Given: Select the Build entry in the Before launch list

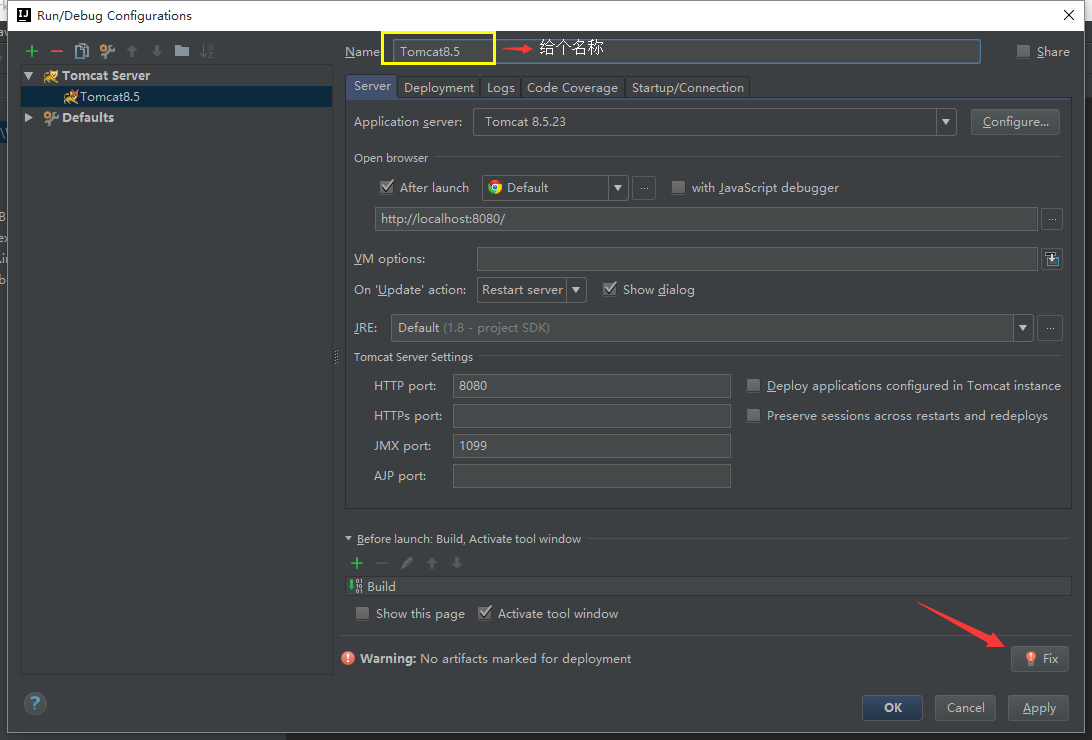Looking at the screenshot, I should click(x=708, y=586).
